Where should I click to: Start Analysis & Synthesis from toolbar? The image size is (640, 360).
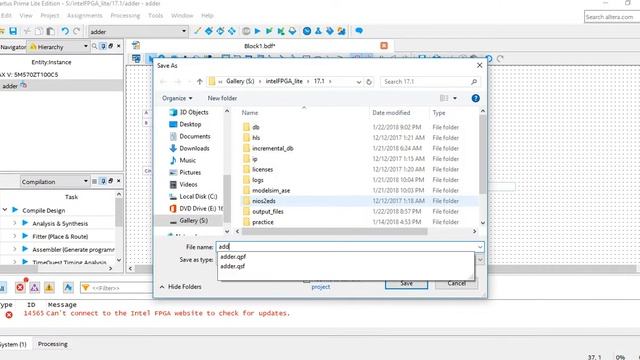click(x=269, y=31)
